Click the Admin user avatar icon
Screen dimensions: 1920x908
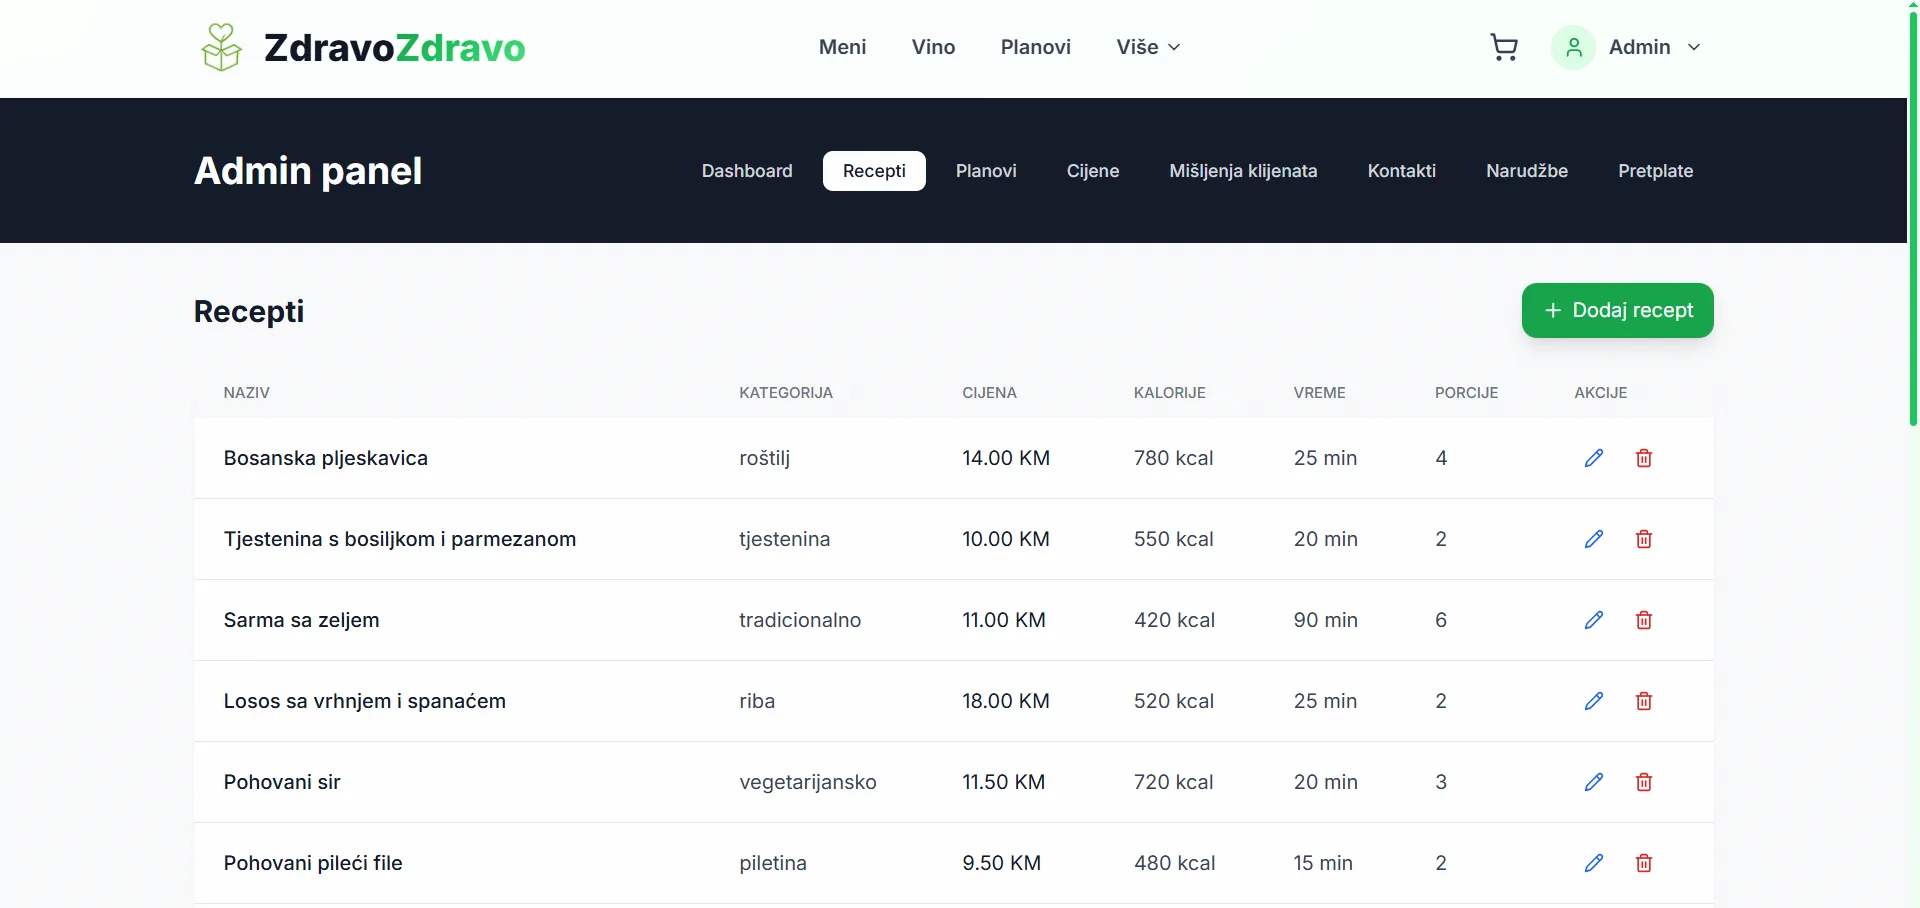point(1573,47)
